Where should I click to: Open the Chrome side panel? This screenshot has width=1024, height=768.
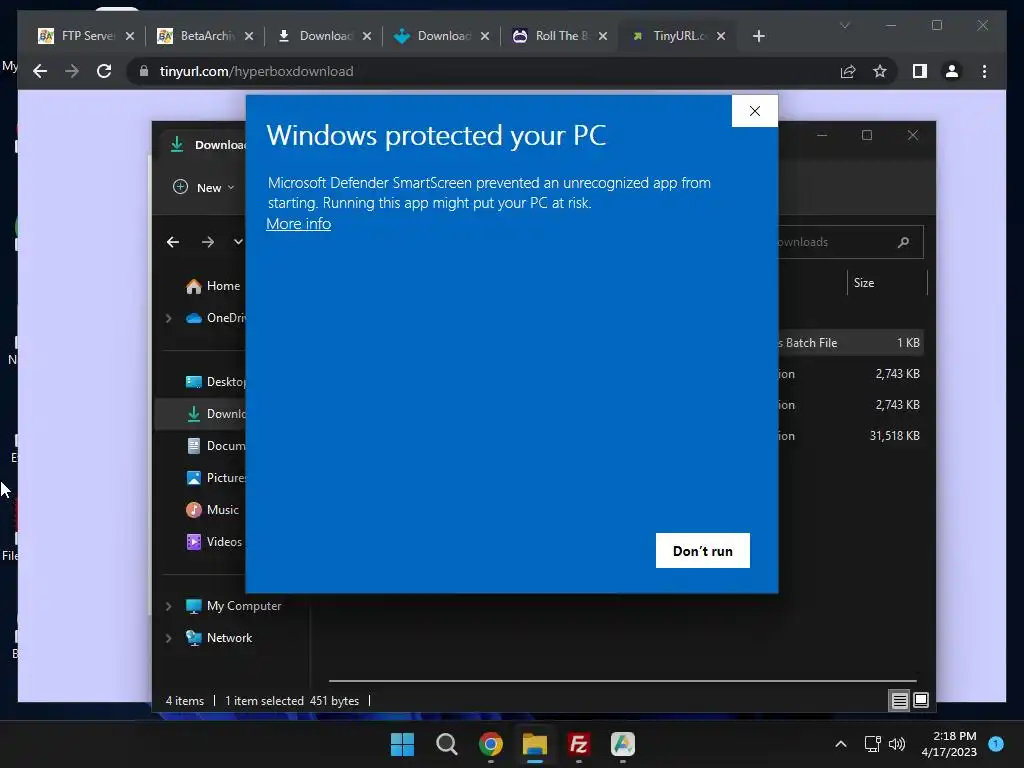[x=920, y=71]
